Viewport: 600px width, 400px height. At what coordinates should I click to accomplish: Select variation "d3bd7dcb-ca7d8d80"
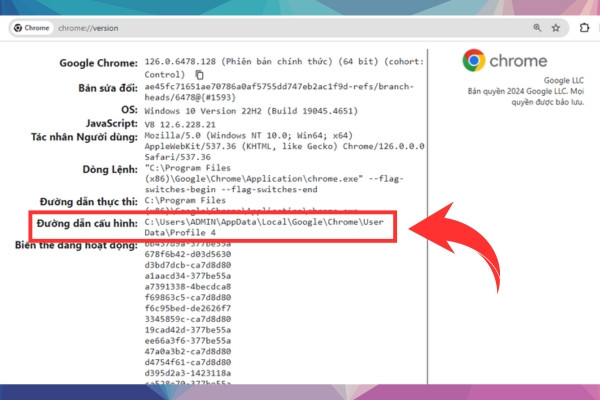point(188,265)
